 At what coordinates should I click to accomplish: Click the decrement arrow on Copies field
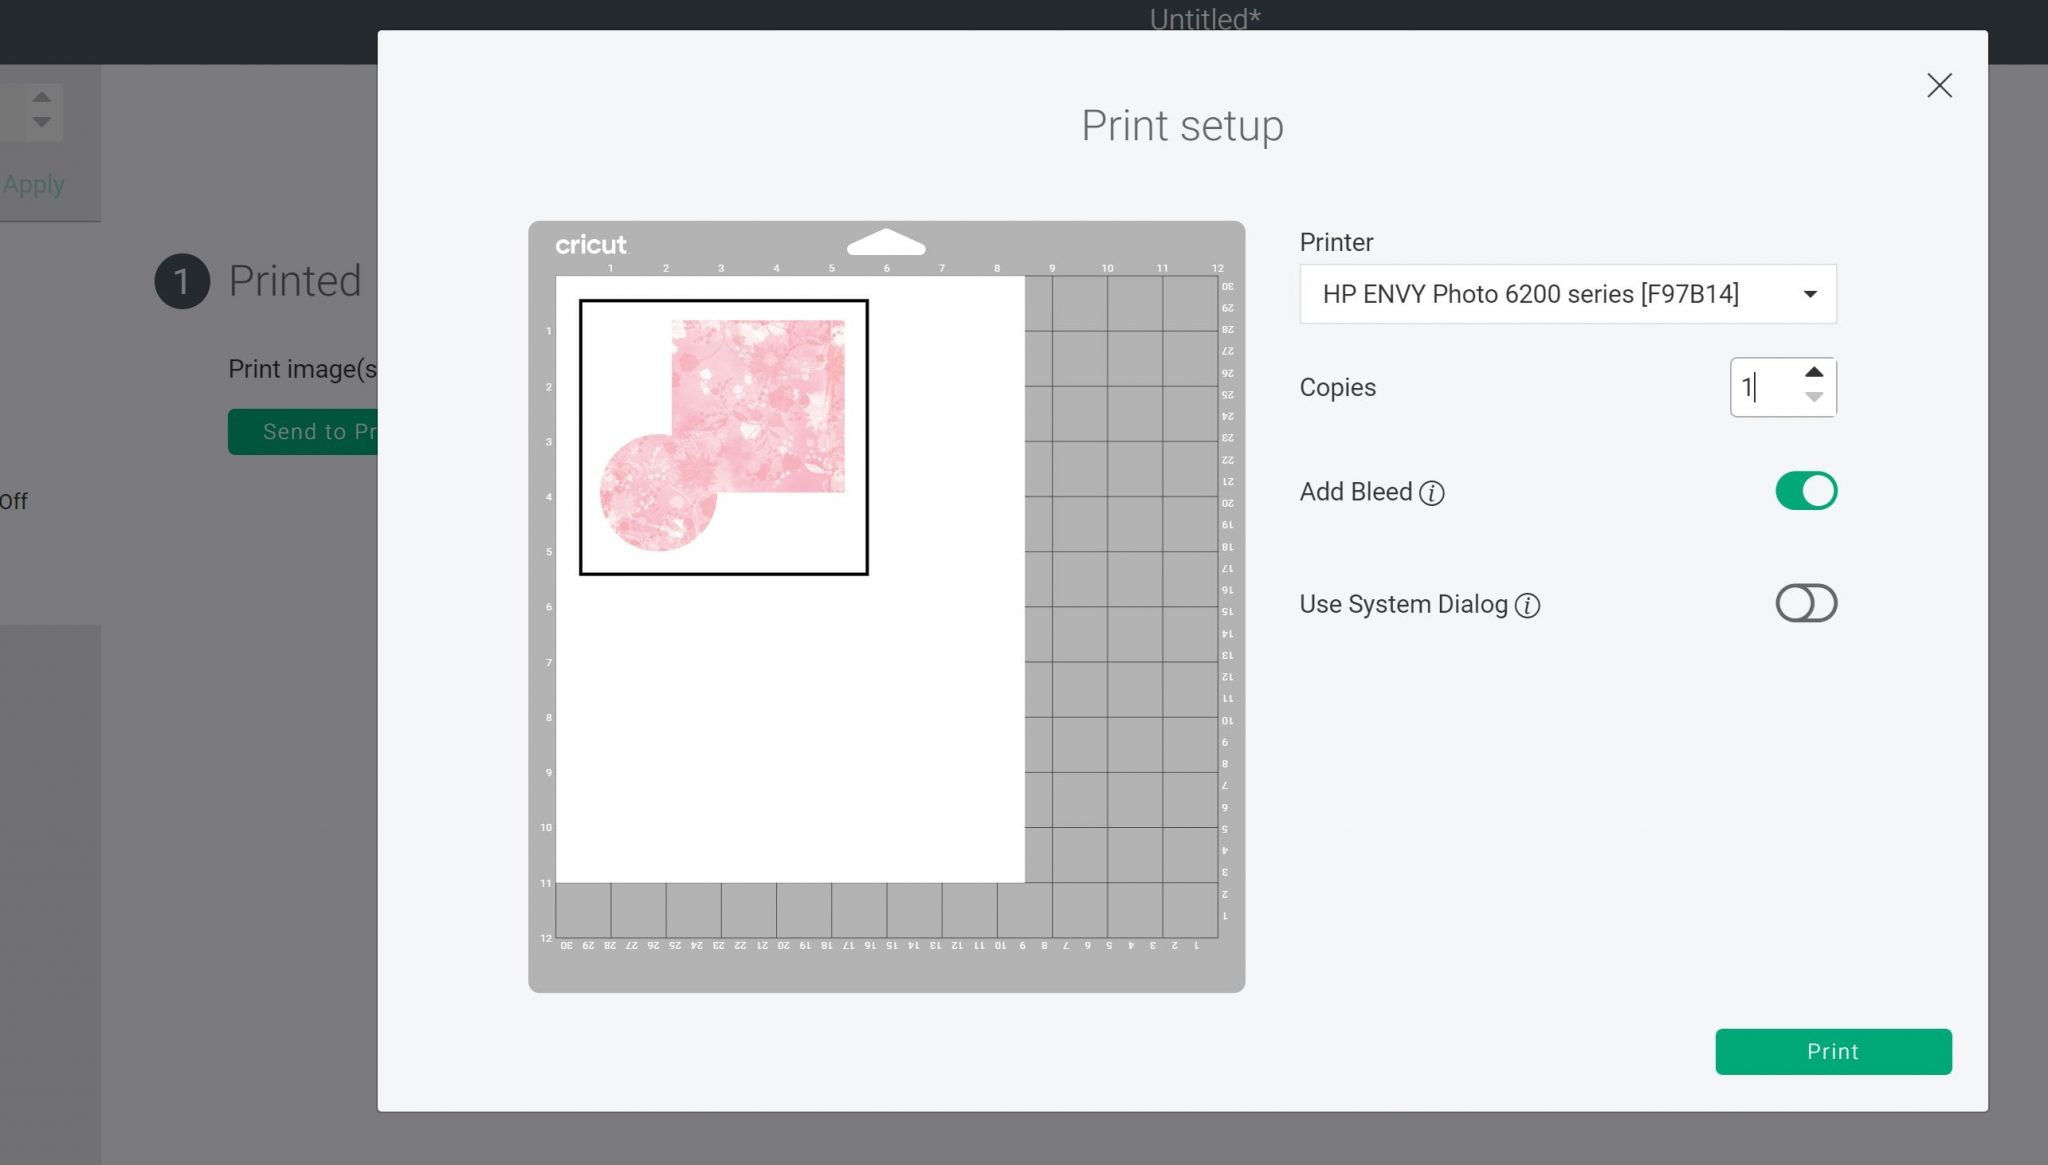(1813, 400)
